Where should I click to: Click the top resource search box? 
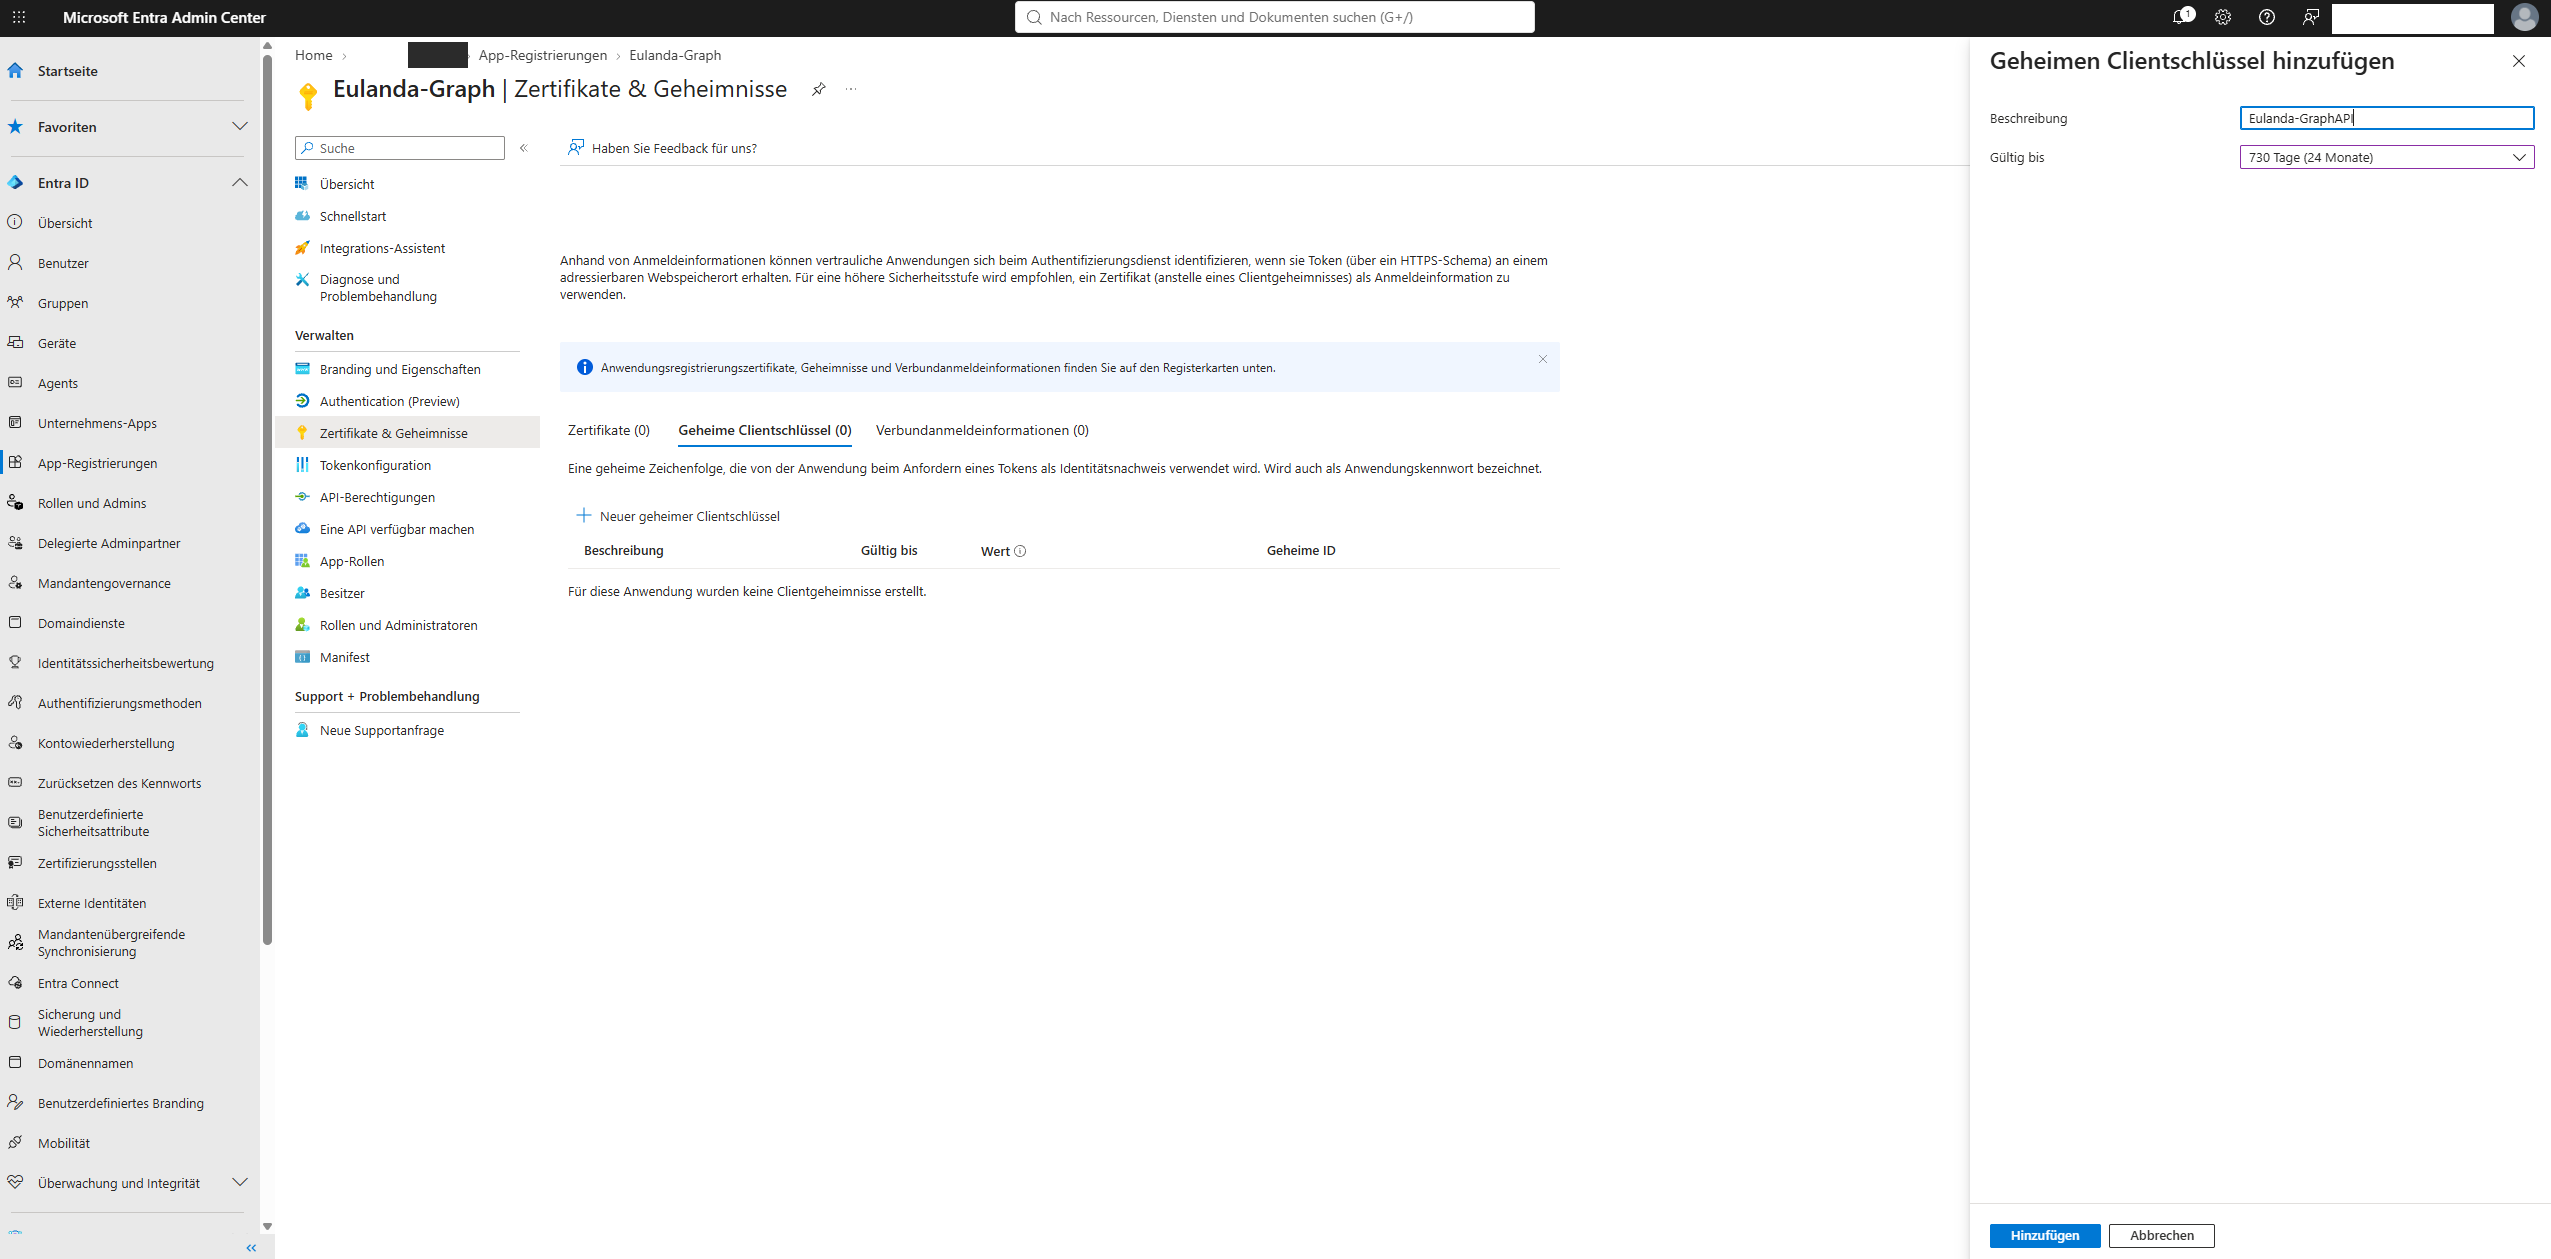(x=1274, y=17)
